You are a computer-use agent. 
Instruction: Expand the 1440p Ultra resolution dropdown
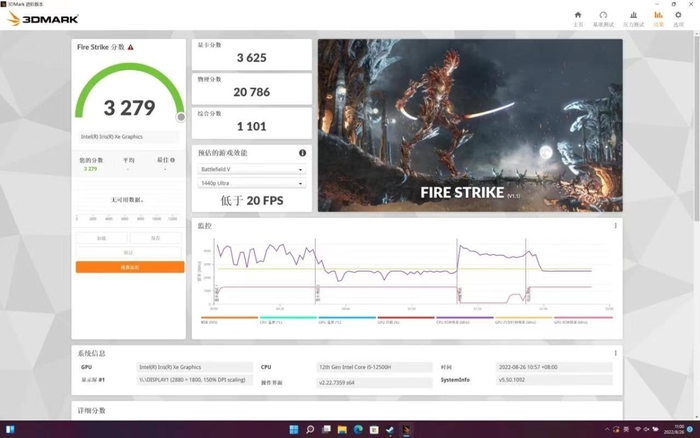pyautogui.click(x=252, y=184)
